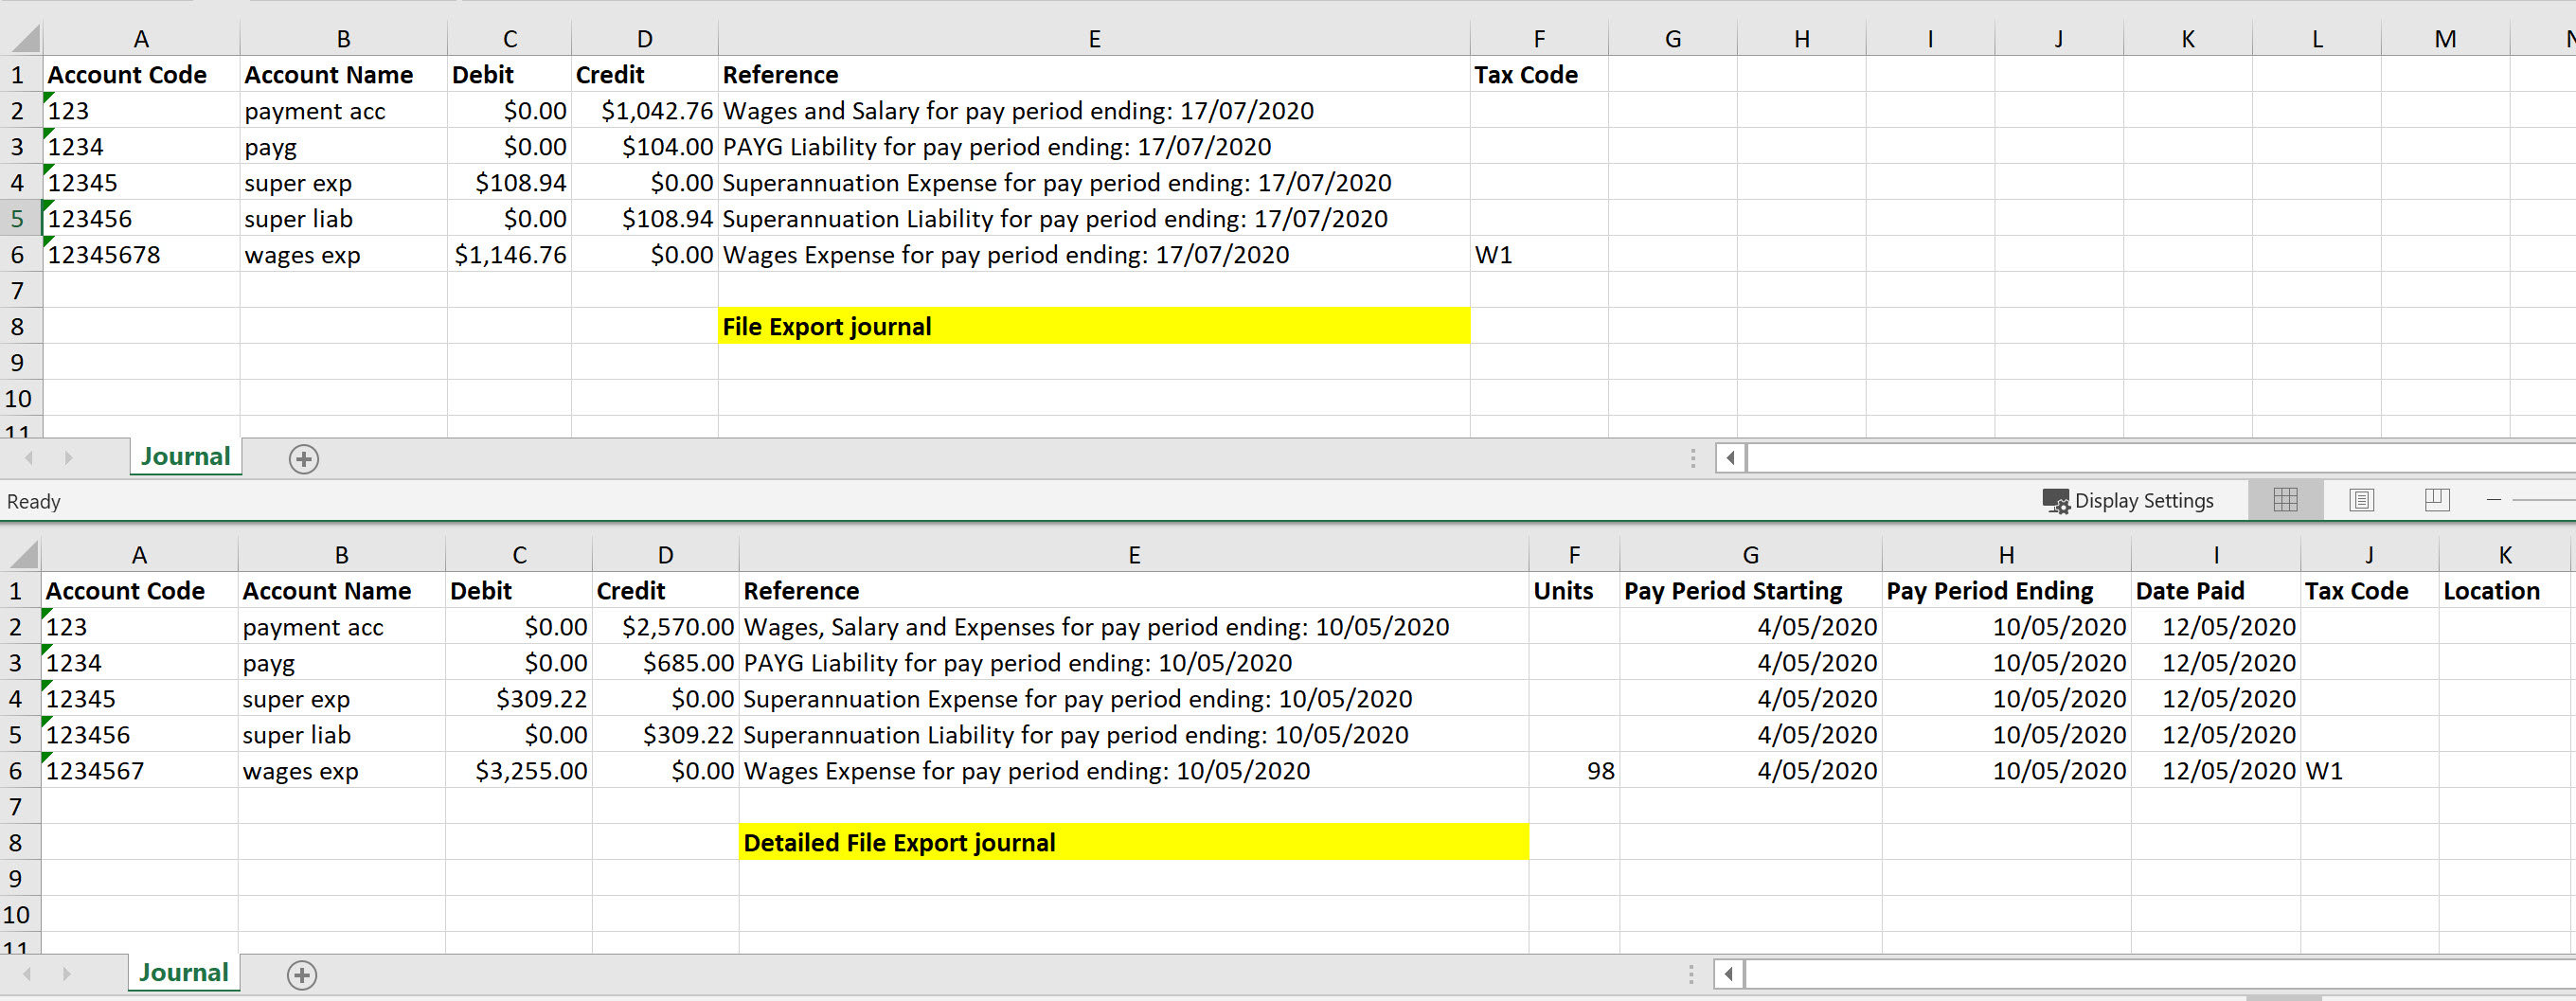Click horizontal scroll left arrow in top workbook
This screenshot has height=1001, width=2576.
pyautogui.click(x=1730, y=458)
